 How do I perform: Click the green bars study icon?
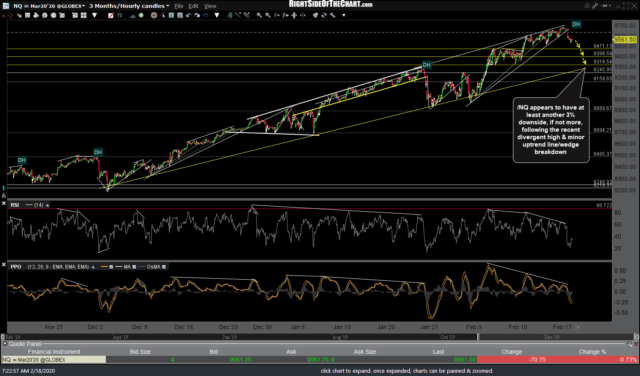tap(229, 16)
